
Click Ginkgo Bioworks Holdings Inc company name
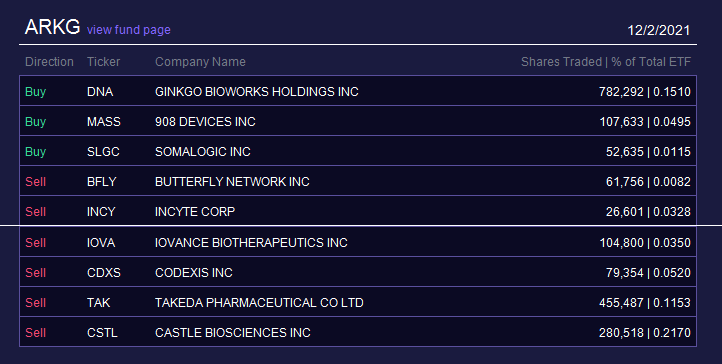coord(256,92)
